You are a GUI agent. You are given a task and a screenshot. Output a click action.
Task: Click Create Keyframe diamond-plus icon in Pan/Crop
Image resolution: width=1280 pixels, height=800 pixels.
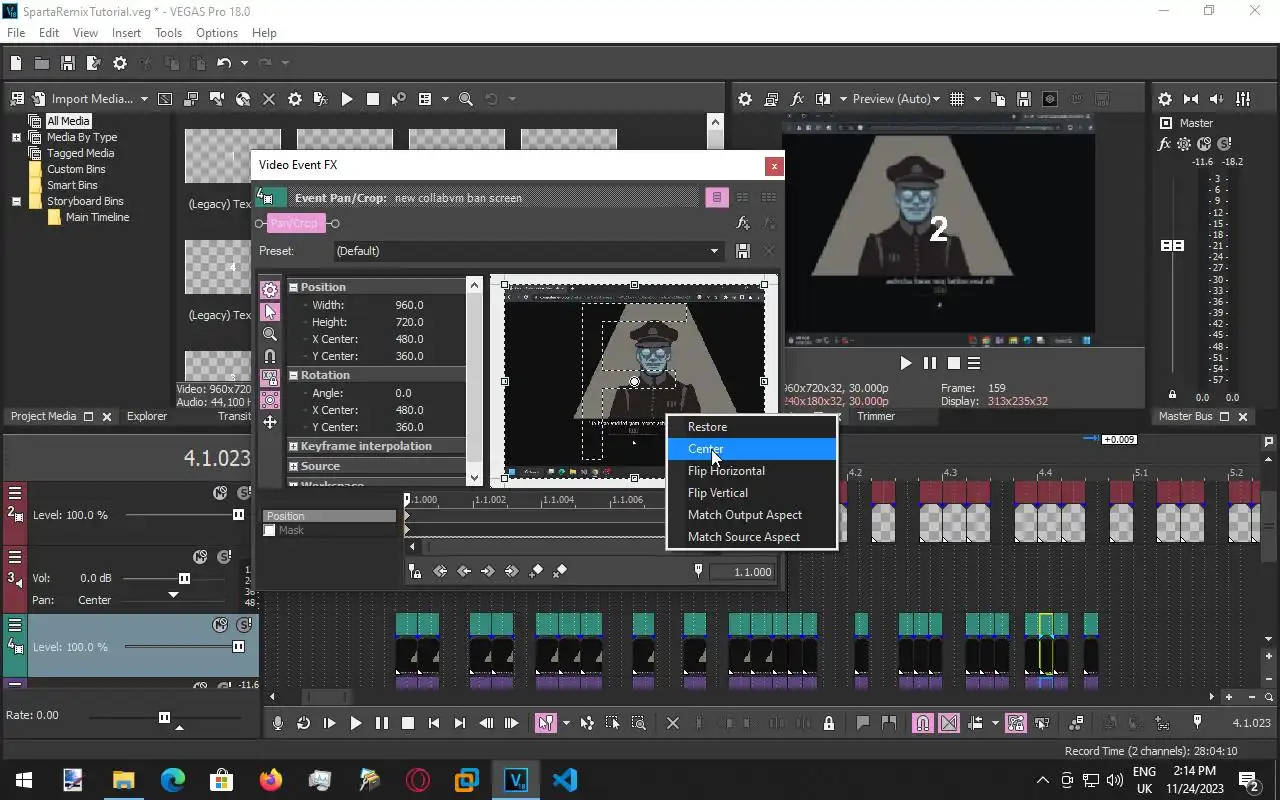coord(536,571)
